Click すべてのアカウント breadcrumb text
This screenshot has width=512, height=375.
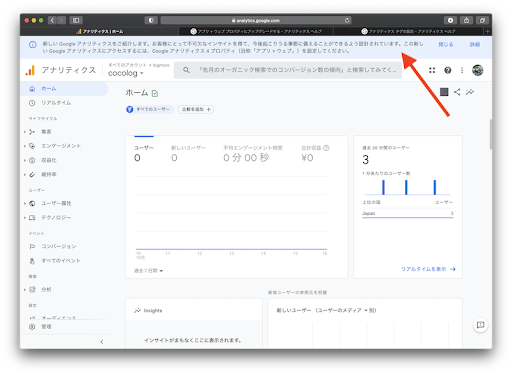point(127,65)
